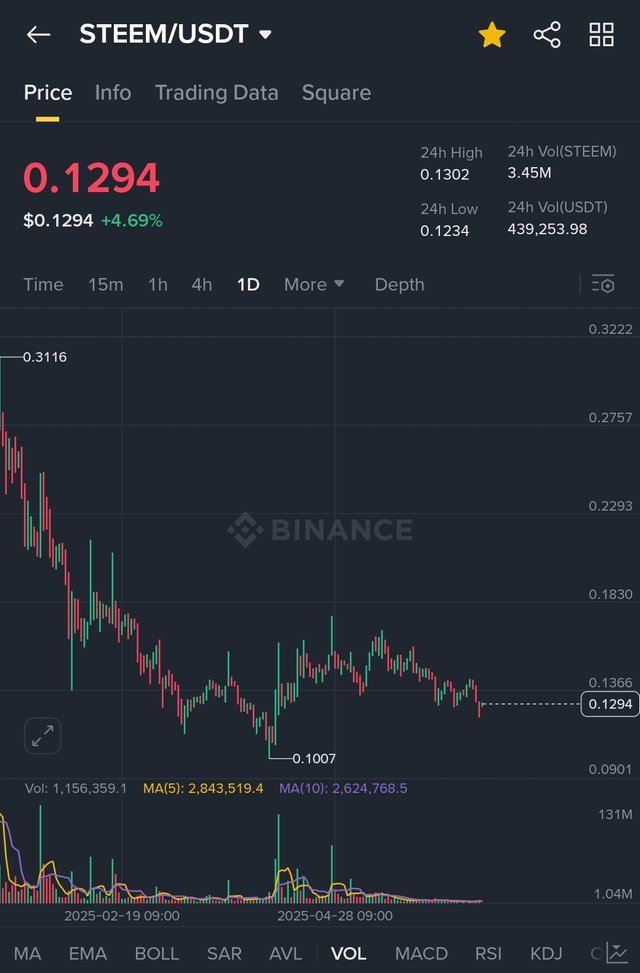640x973 pixels.
Task: Click the large red 0.1294 price
Action: [91, 177]
